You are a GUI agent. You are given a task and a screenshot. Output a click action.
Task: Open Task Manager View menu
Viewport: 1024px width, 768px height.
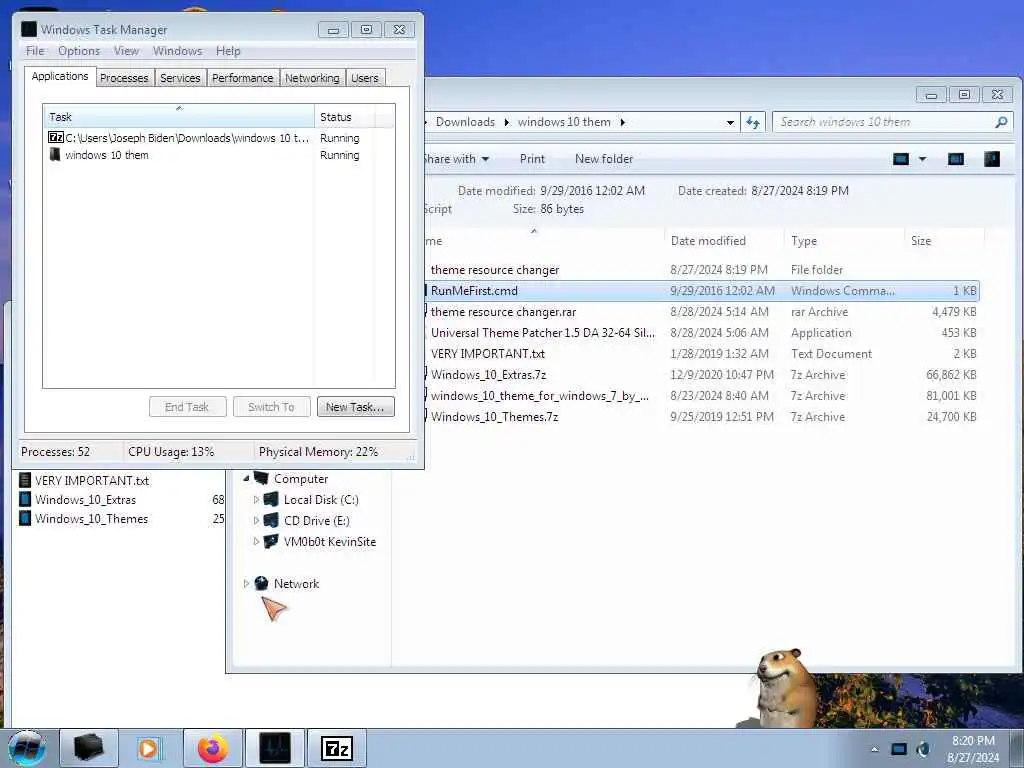(x=126, y=51)
